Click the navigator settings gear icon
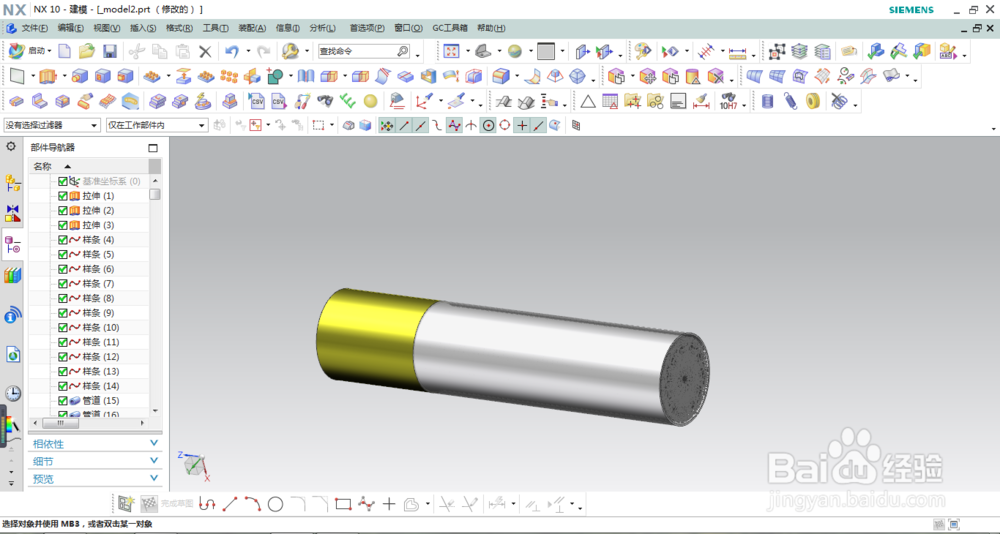 tap(11, 146)
